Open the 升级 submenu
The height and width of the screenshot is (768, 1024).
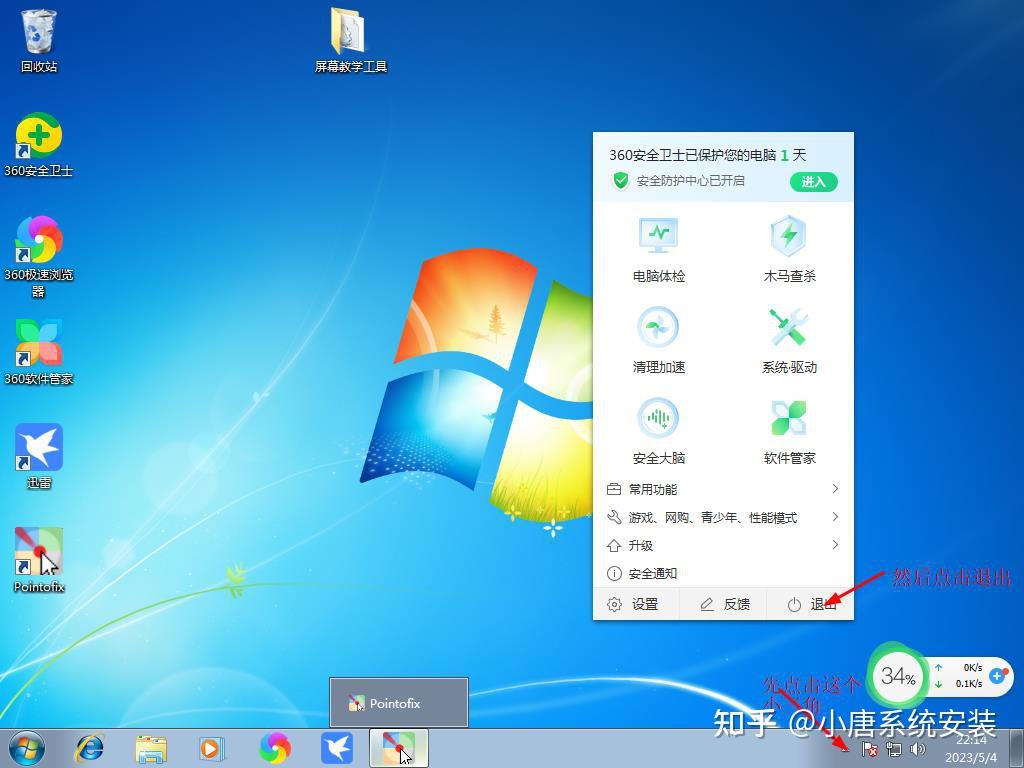pyautogui.click(x=723, y=545)
